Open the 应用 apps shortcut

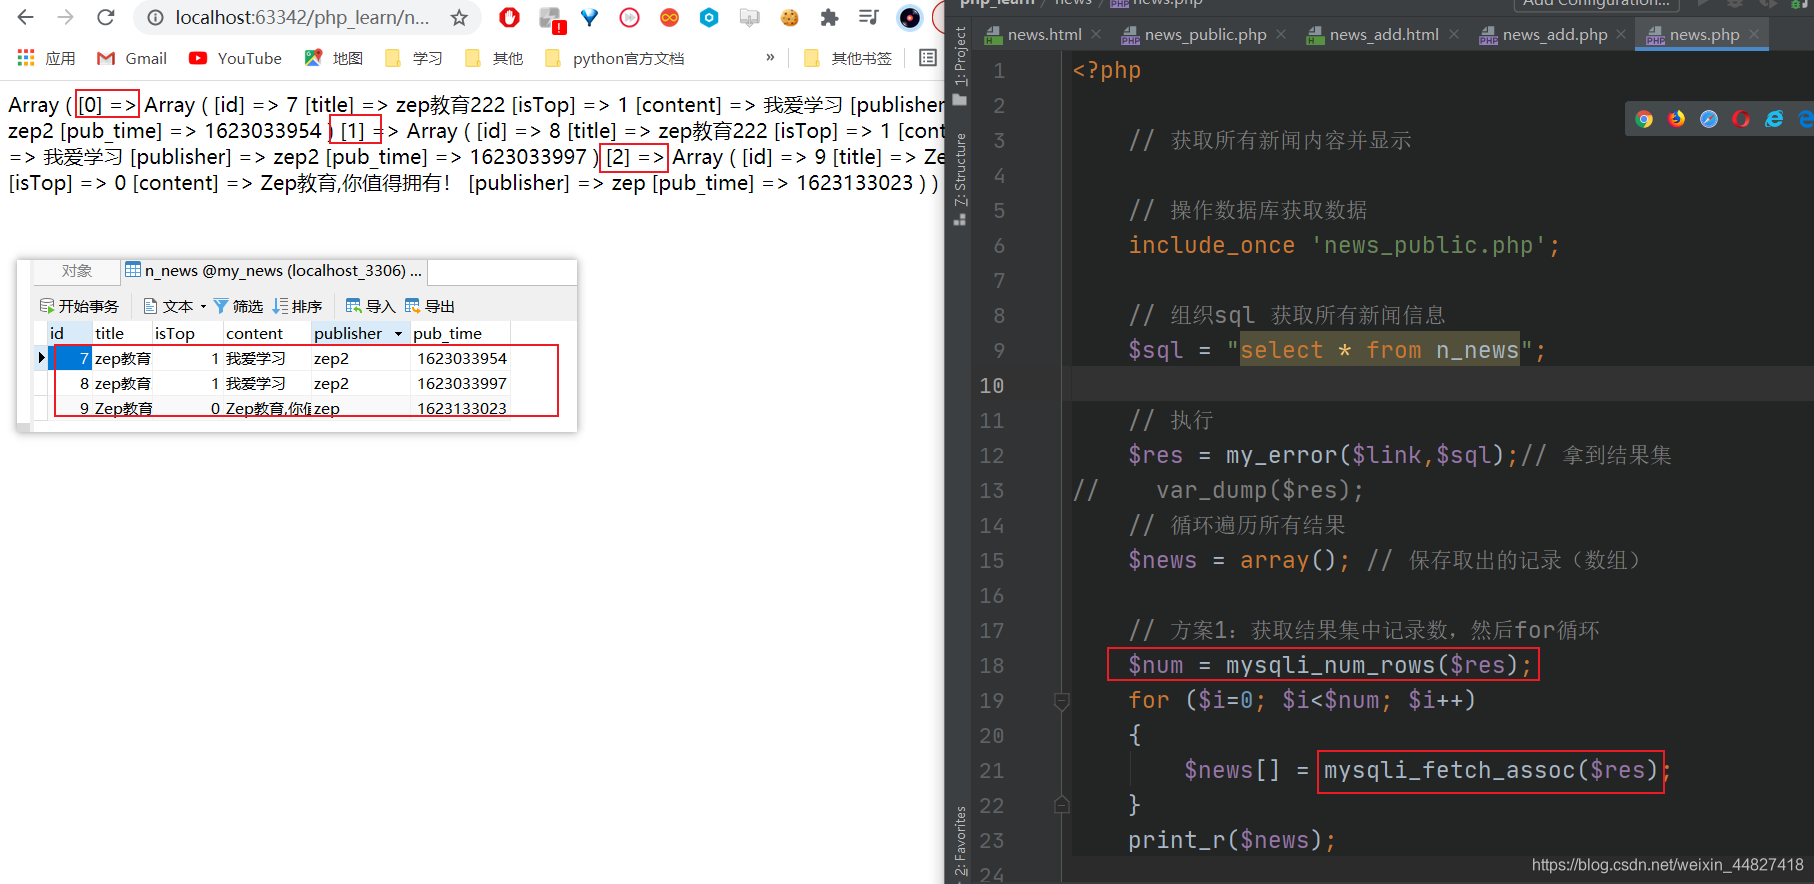[46, 58]
